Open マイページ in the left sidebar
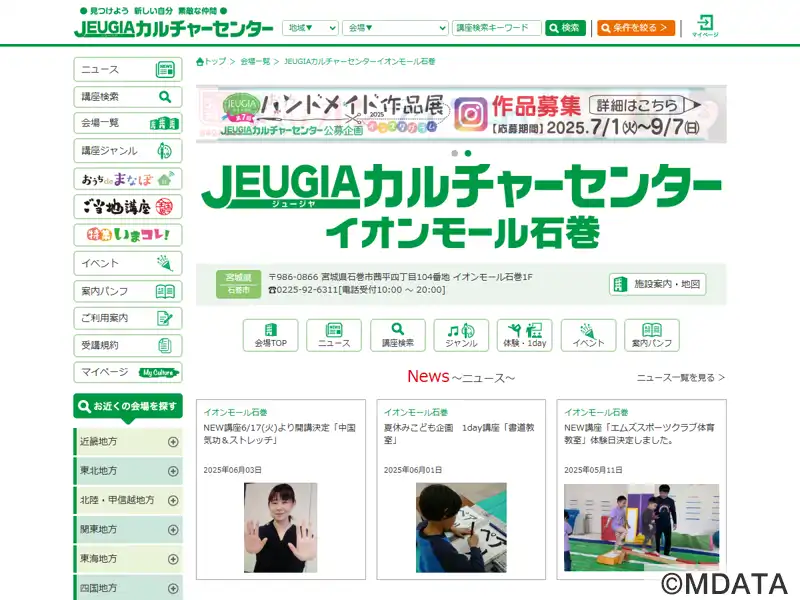The image size is (800, 600). (128, 372)
